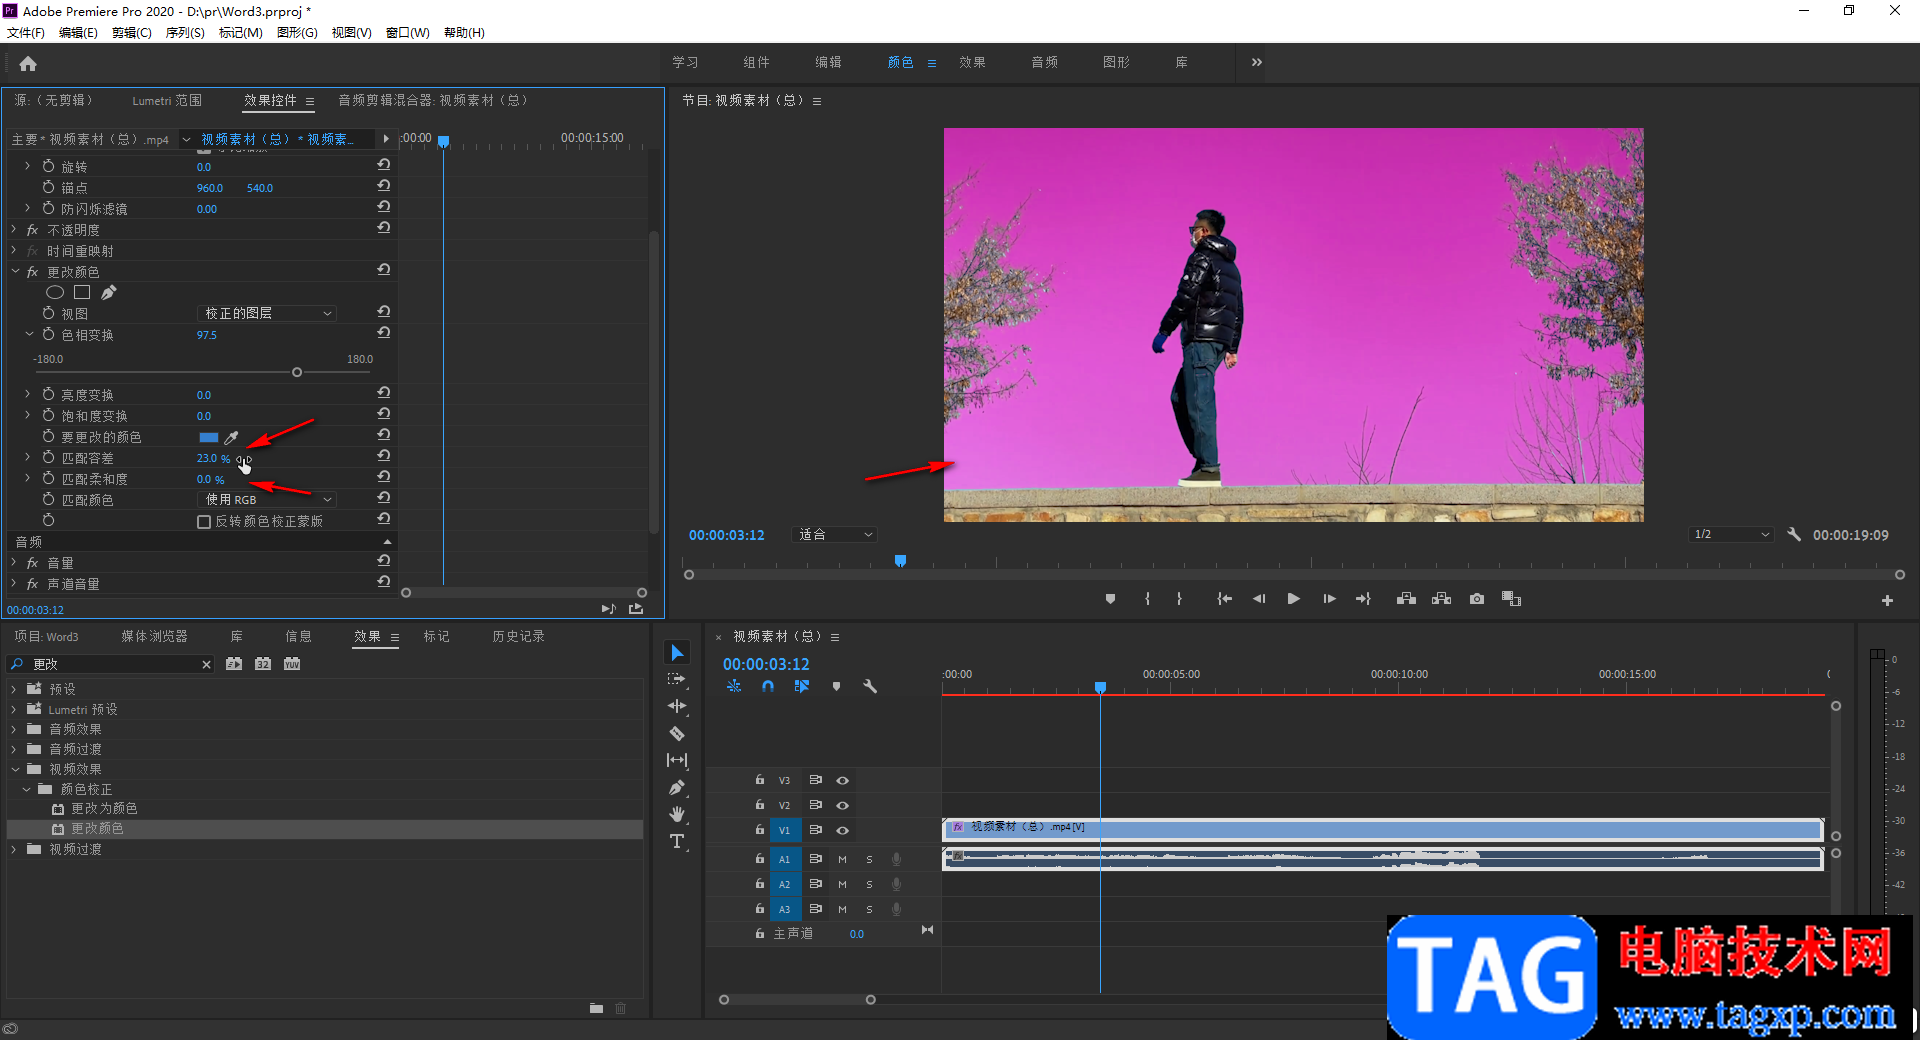The width and height of the screenshot is (1920, 1040).
Task: Click the blue 要更改的颜色 color swatch
Action: pos(208,437)
